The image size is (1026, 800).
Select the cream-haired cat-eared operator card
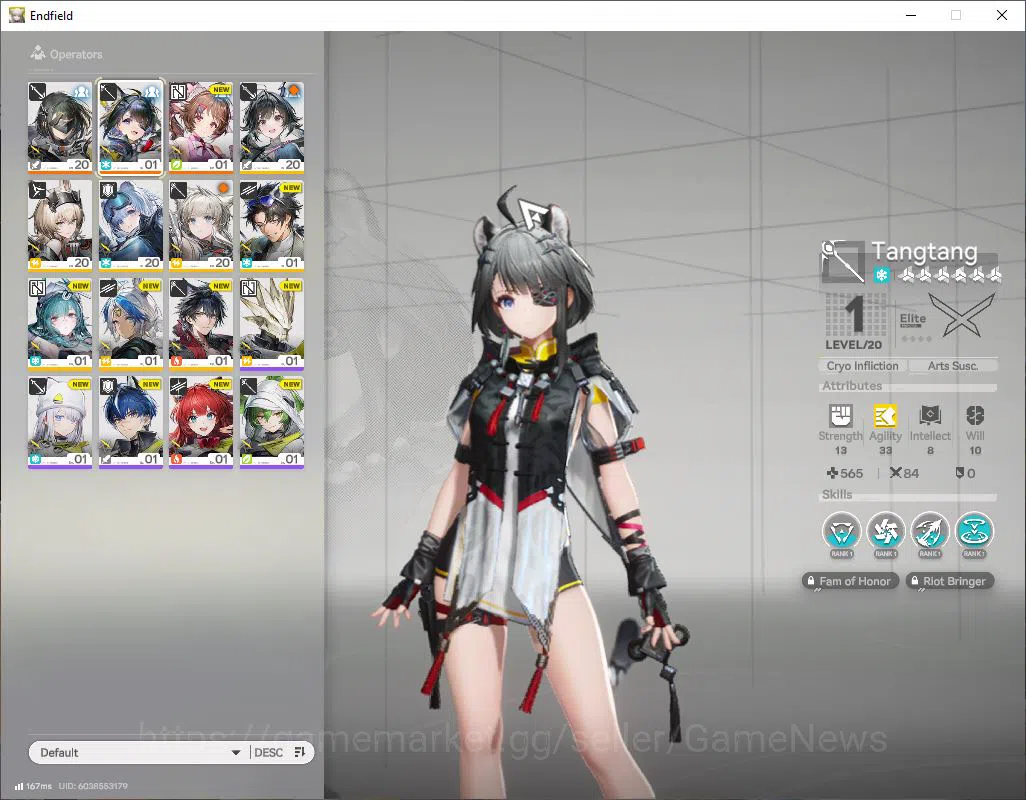tap(201, 226)
